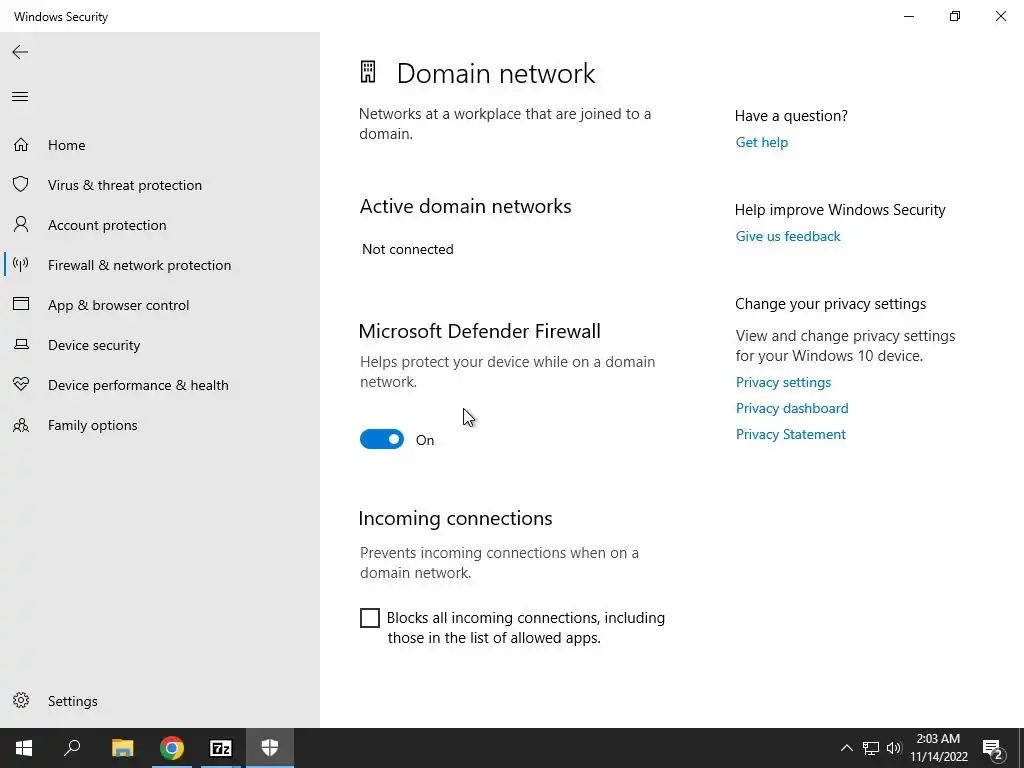Click the On label beside the toggle
The width and height of the screenshot is (1024, 768).
click(424, 440)
